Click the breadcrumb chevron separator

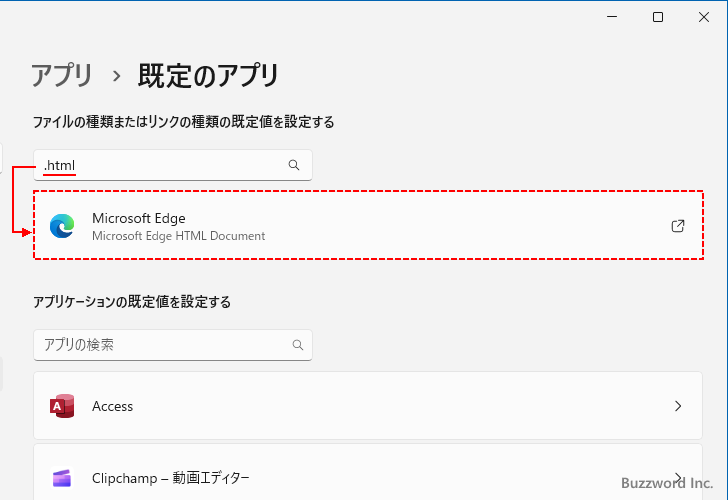(x=117, y=76)
